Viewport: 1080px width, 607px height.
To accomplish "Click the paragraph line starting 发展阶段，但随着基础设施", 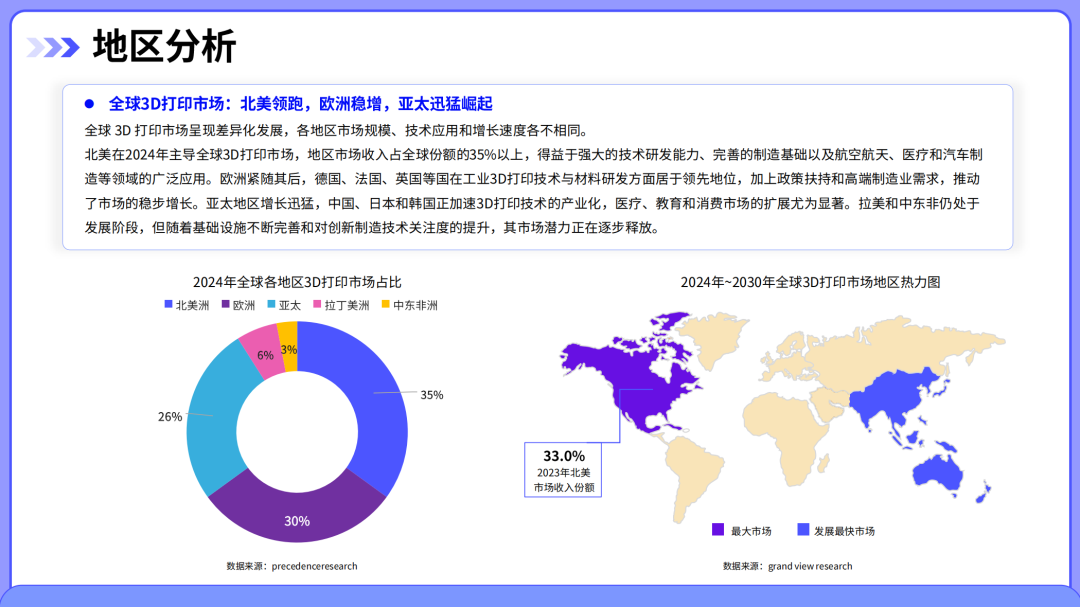I will (373, 227).
